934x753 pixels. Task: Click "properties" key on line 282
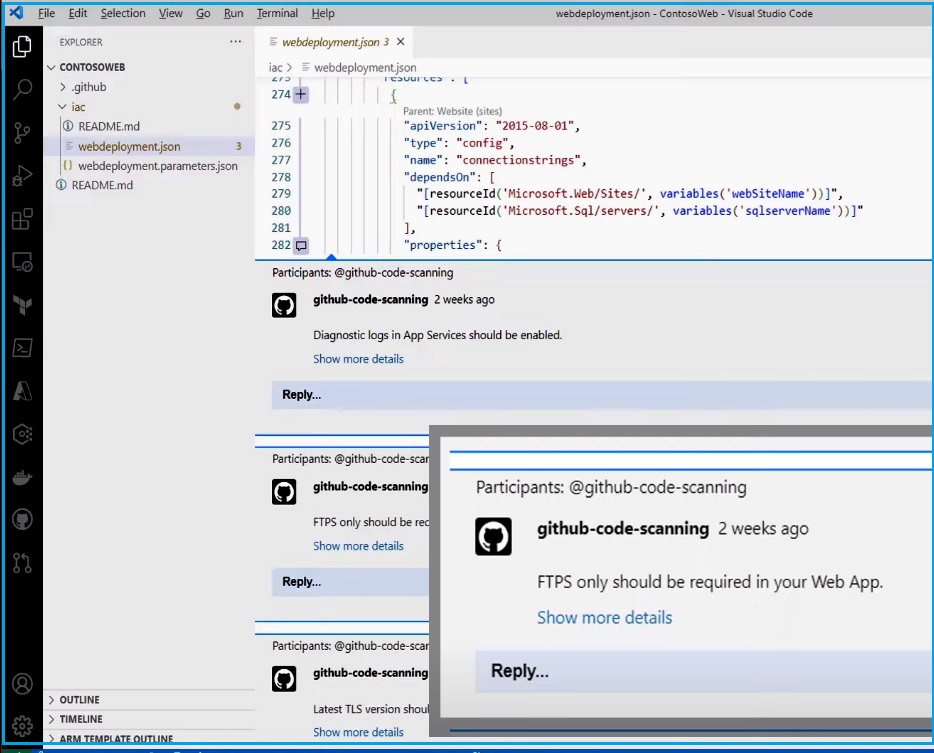click(x=443, y=245)
